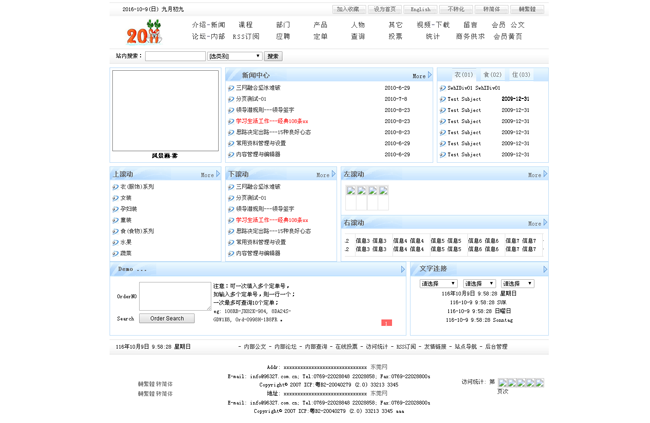The height and width of the screenshot is (423, 650).
Task: Open the 商务供求 menu item
Action: (x=470, y=36)
